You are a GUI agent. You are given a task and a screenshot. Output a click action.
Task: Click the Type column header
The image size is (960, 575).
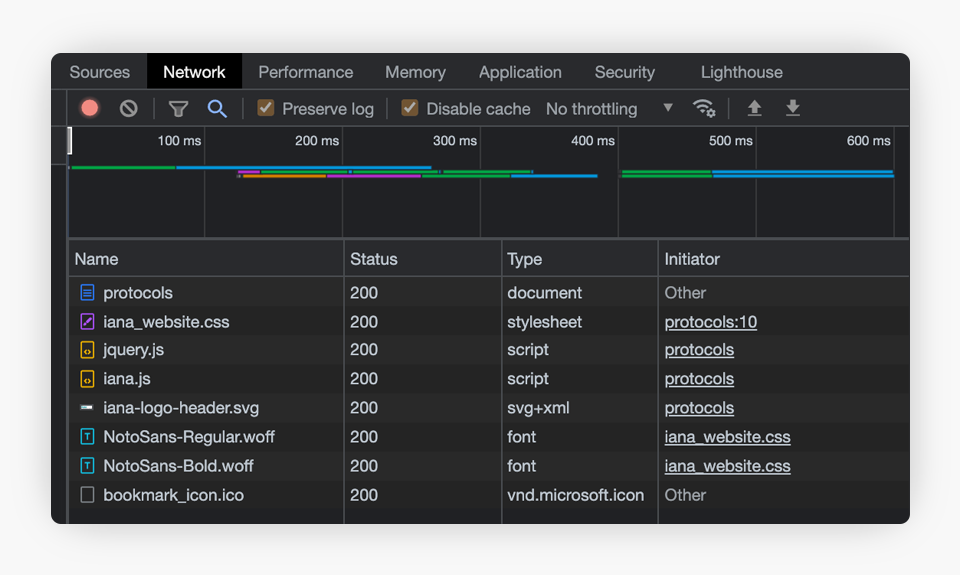524,259
